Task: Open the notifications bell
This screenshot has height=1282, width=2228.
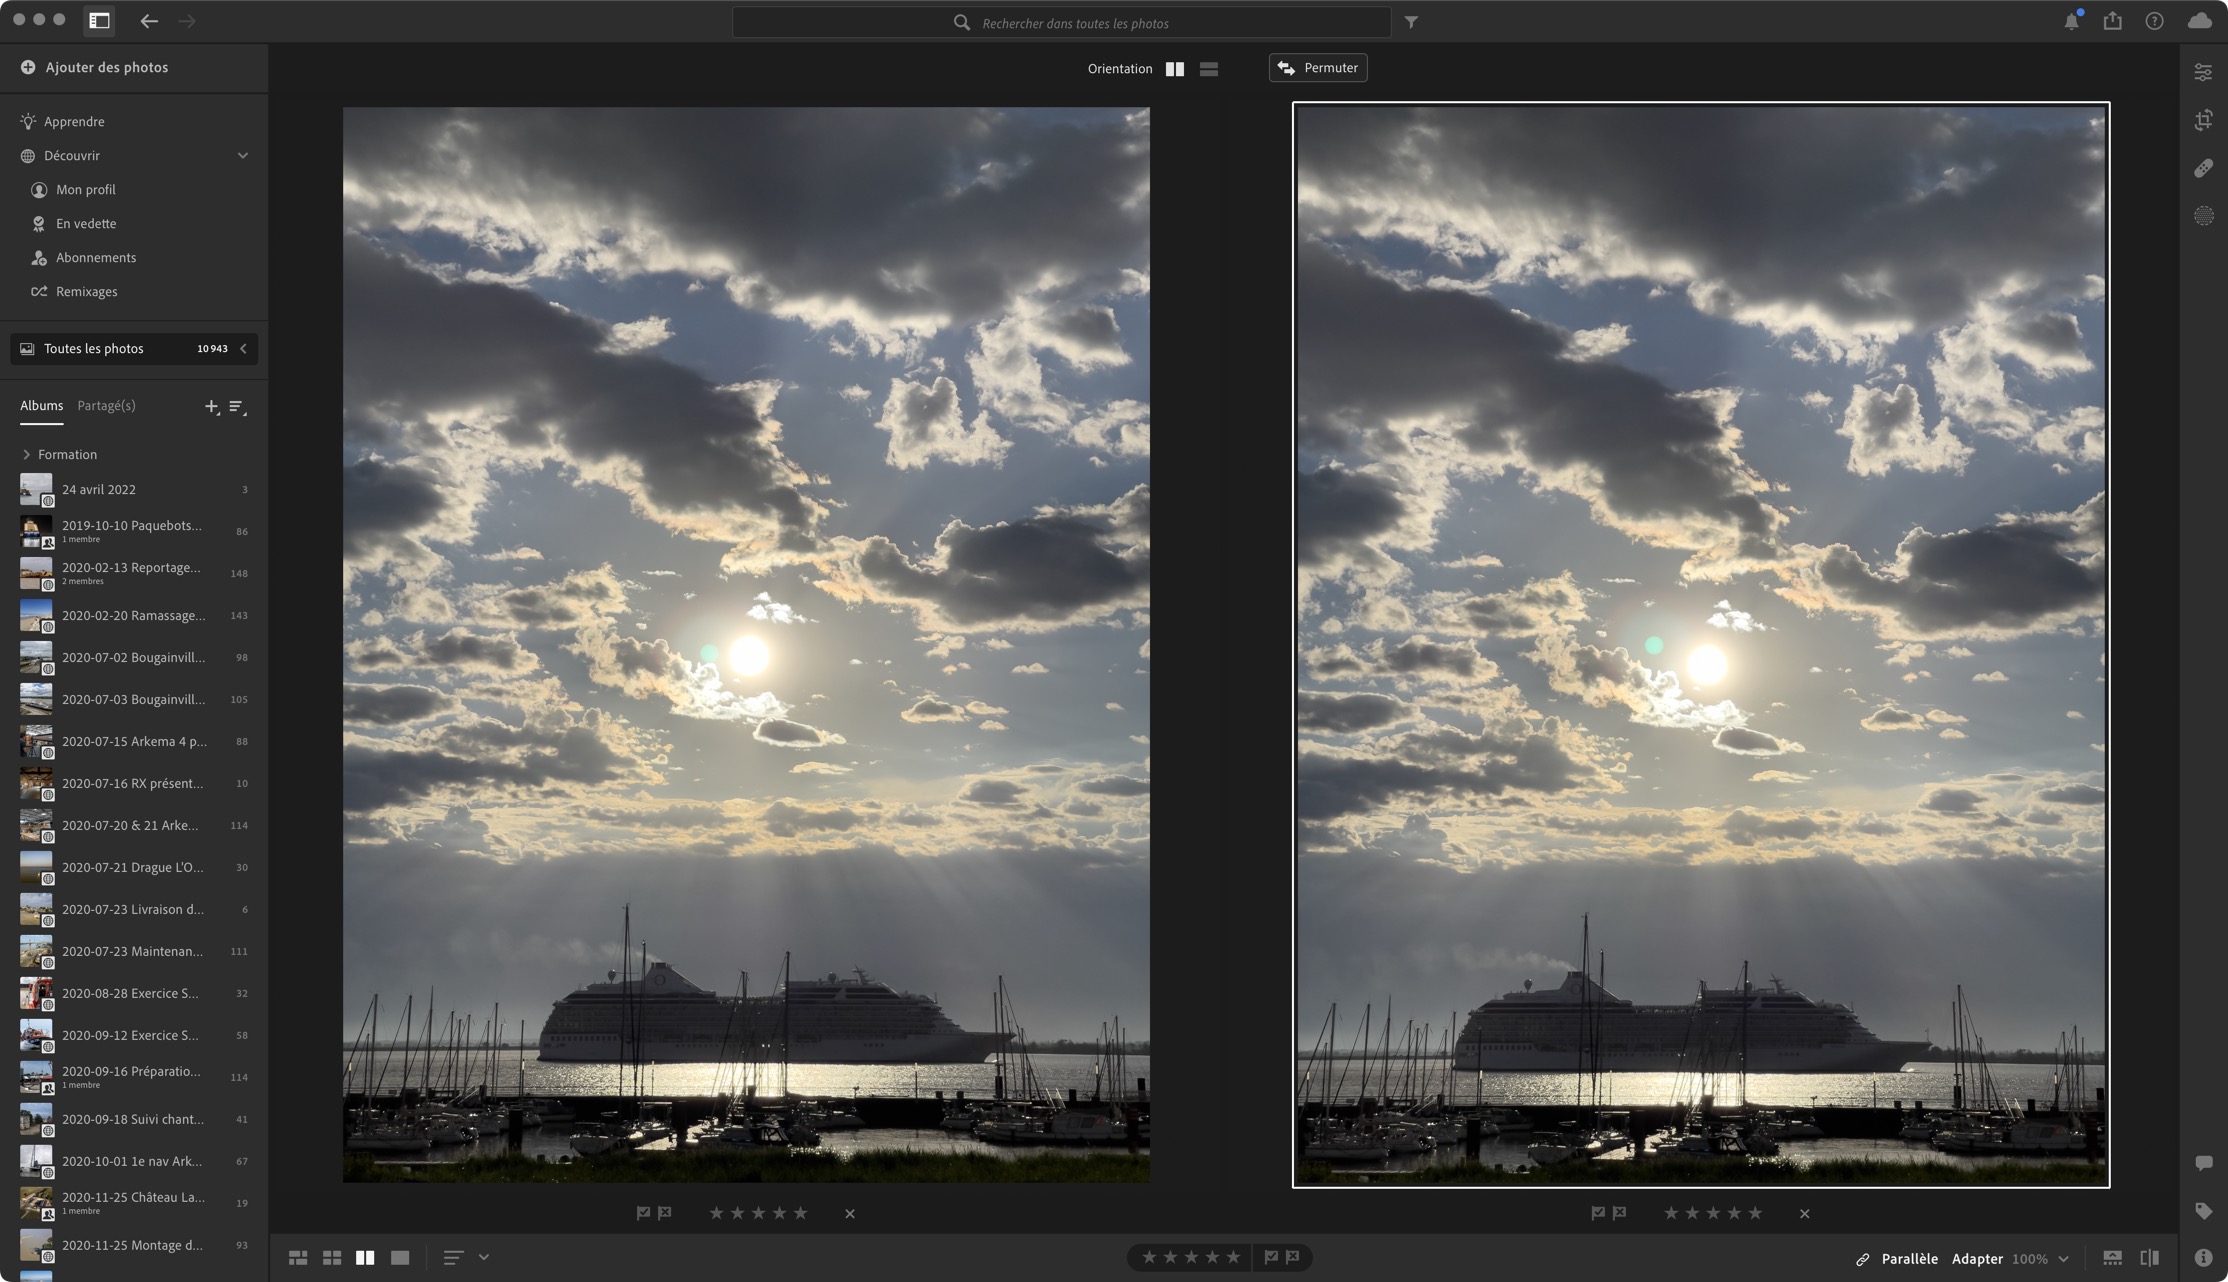Action: (x=2071, y=21)
